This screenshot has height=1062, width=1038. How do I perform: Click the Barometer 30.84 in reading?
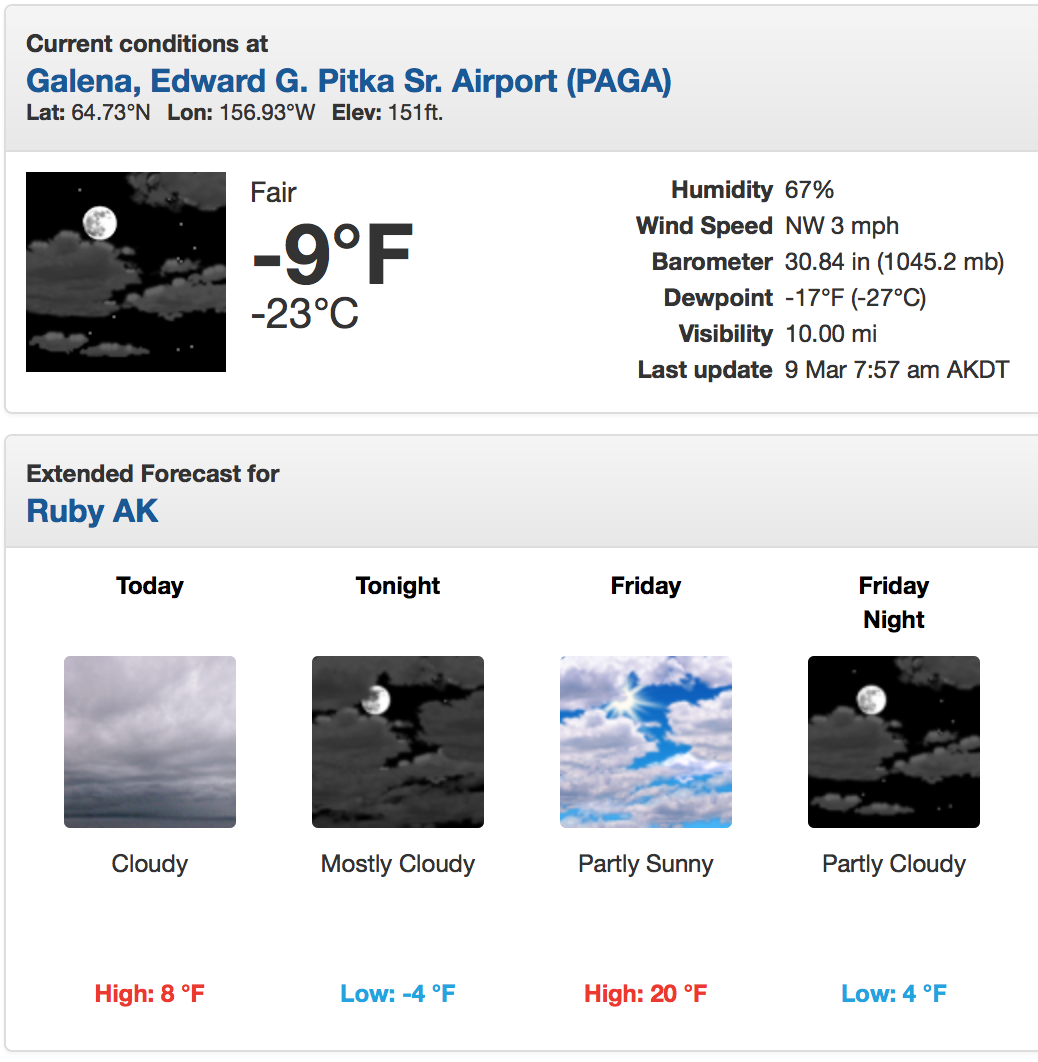[894, 262]
